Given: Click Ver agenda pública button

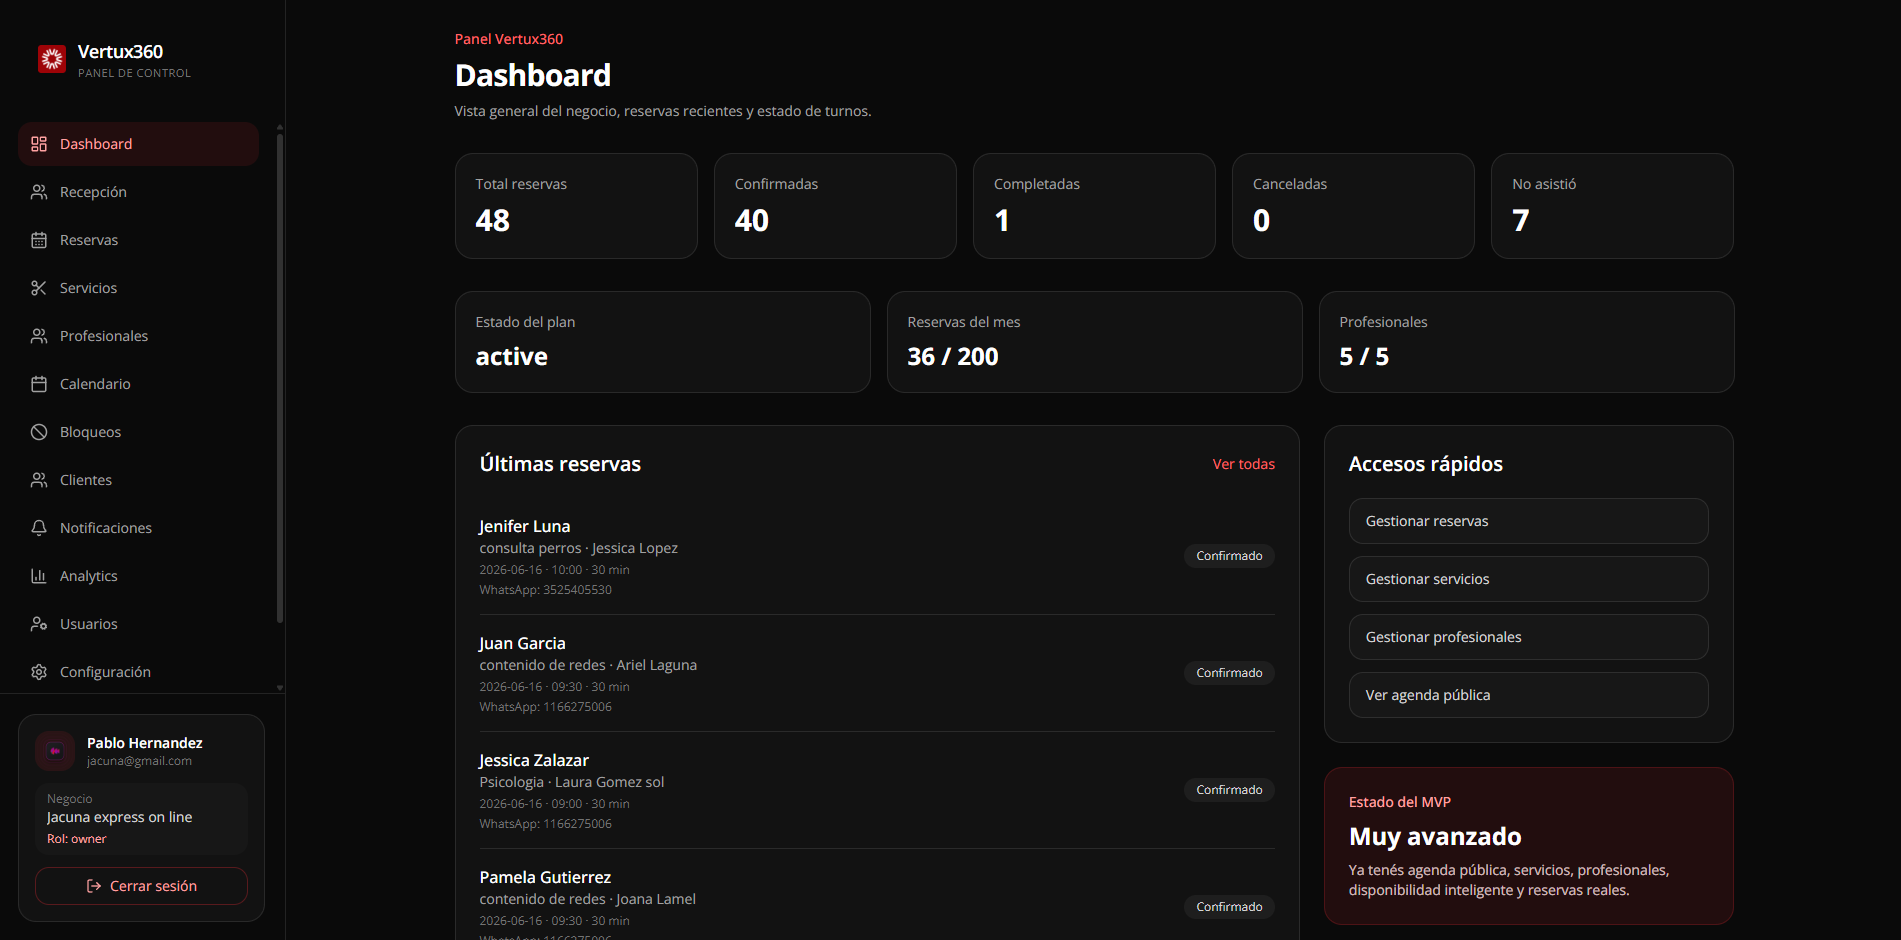Looking at the screenshot, I should point(1528,695).
